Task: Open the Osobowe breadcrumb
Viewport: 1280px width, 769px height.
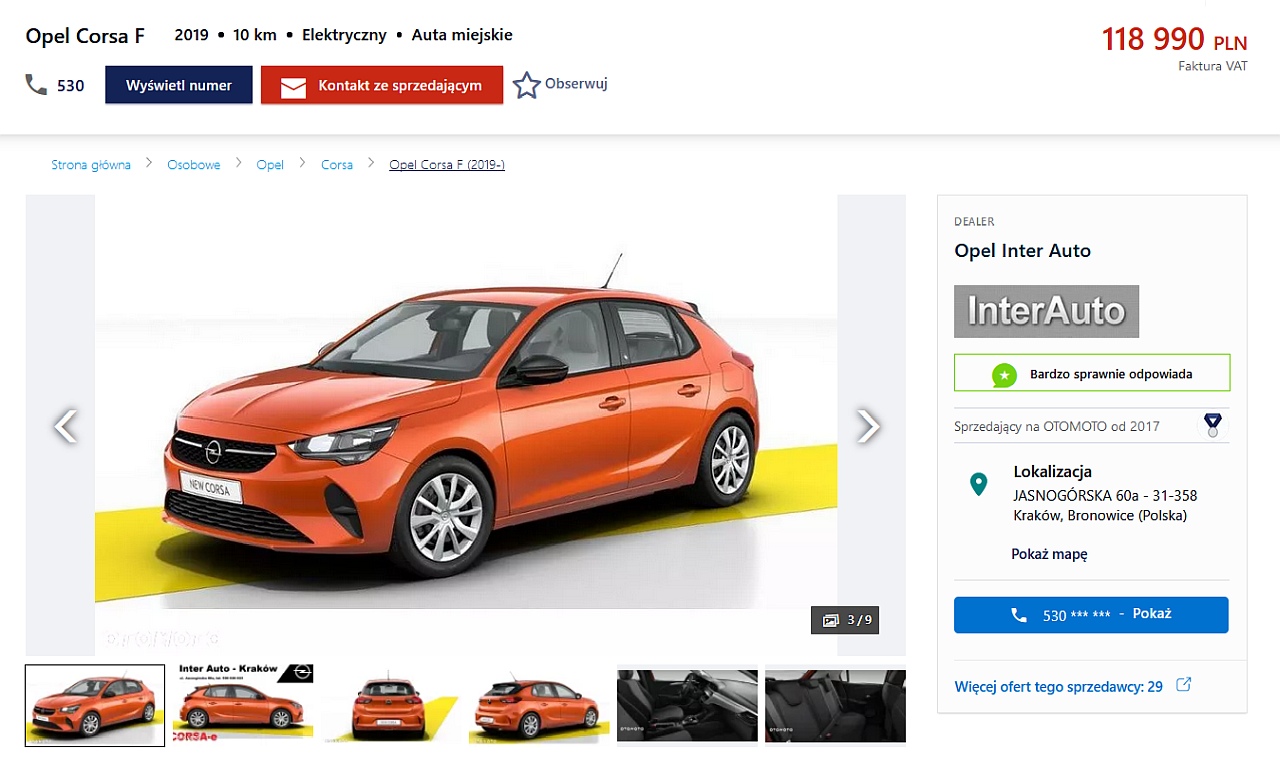Action: 194,165
